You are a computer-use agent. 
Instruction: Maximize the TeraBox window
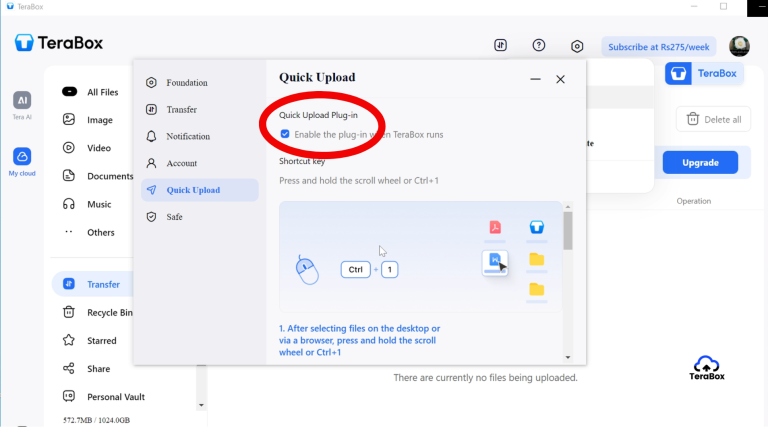coord(723,6)
